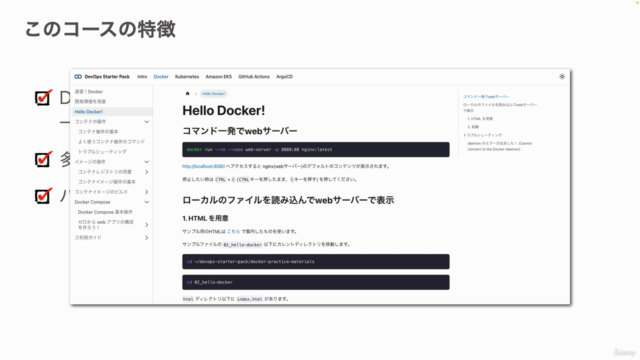
Task: Open コンテナの操作 sidebar category label
Action: (x=90, y=122)
